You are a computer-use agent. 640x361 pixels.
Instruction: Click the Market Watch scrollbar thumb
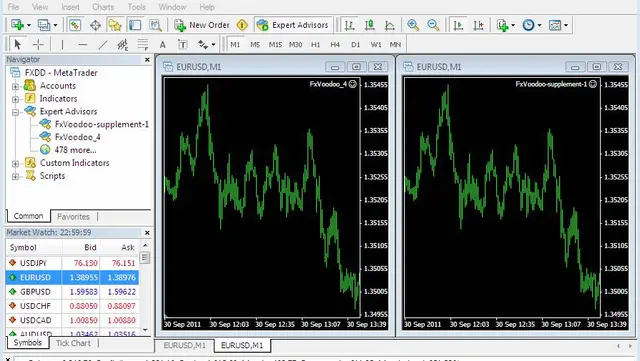click(145, 257)
